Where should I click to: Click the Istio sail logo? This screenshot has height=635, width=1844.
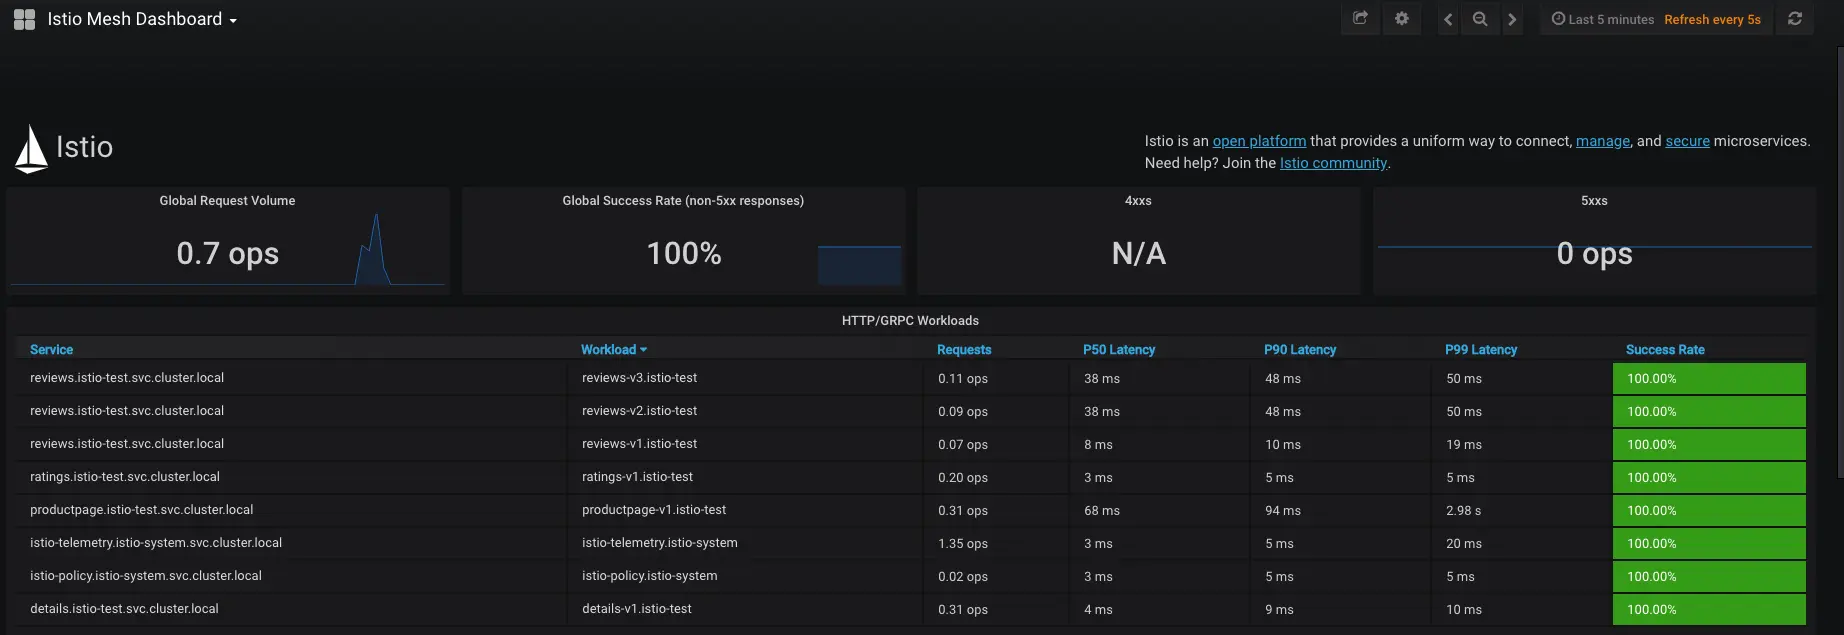pyautogui.click(x=31, y=149)
